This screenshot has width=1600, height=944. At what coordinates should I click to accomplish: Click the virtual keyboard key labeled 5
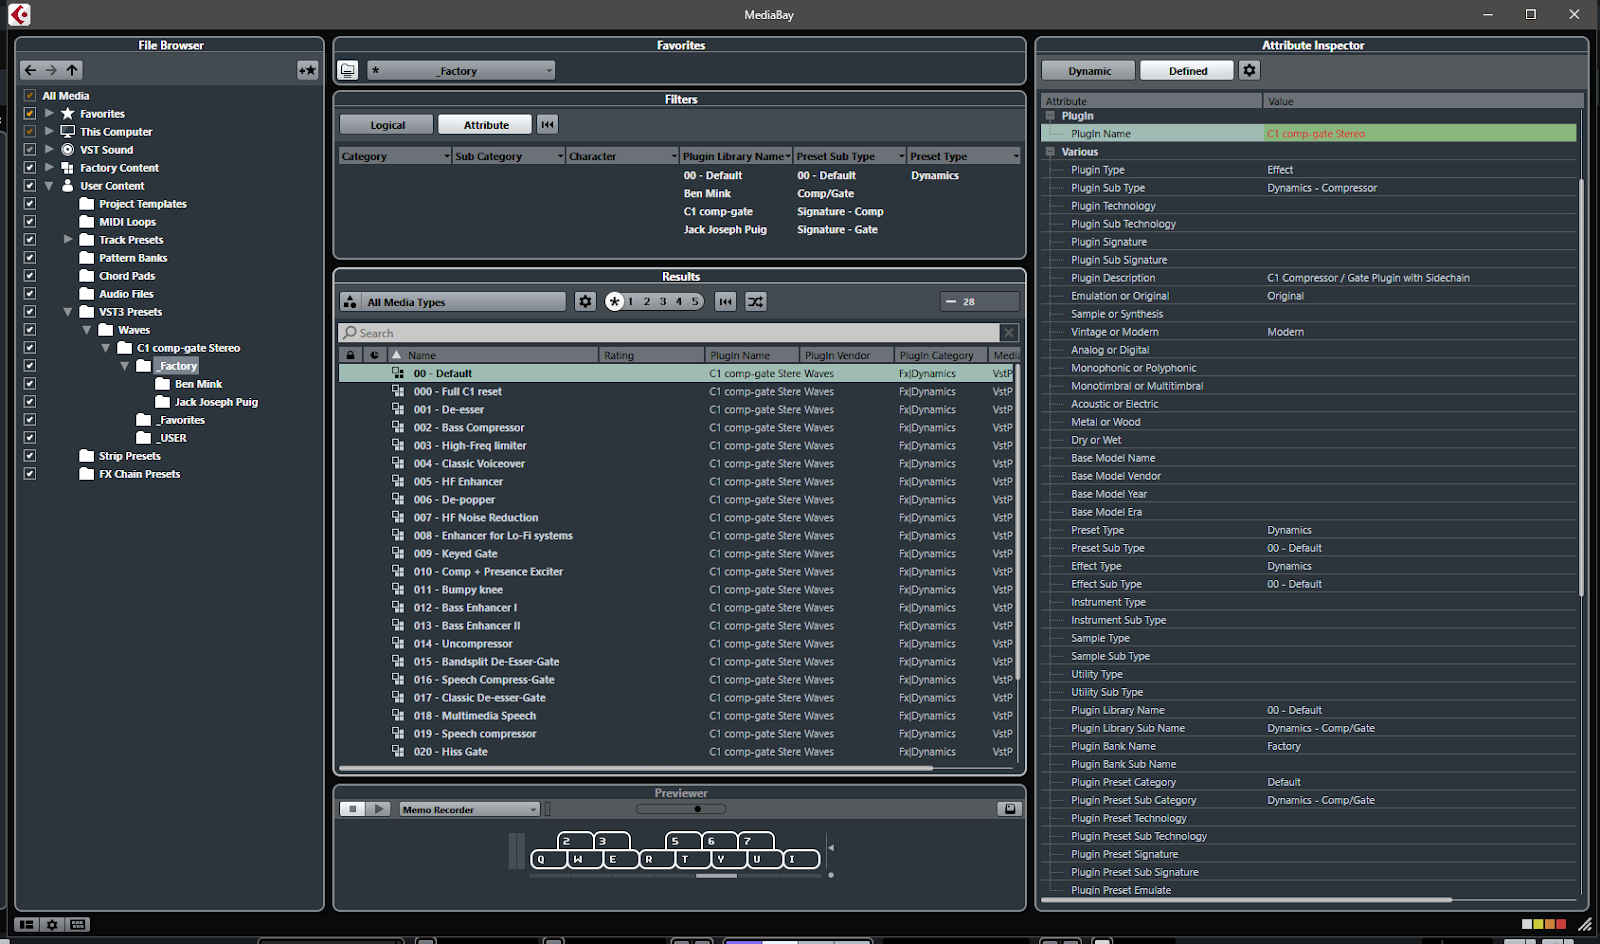click(x=683, y=841)
